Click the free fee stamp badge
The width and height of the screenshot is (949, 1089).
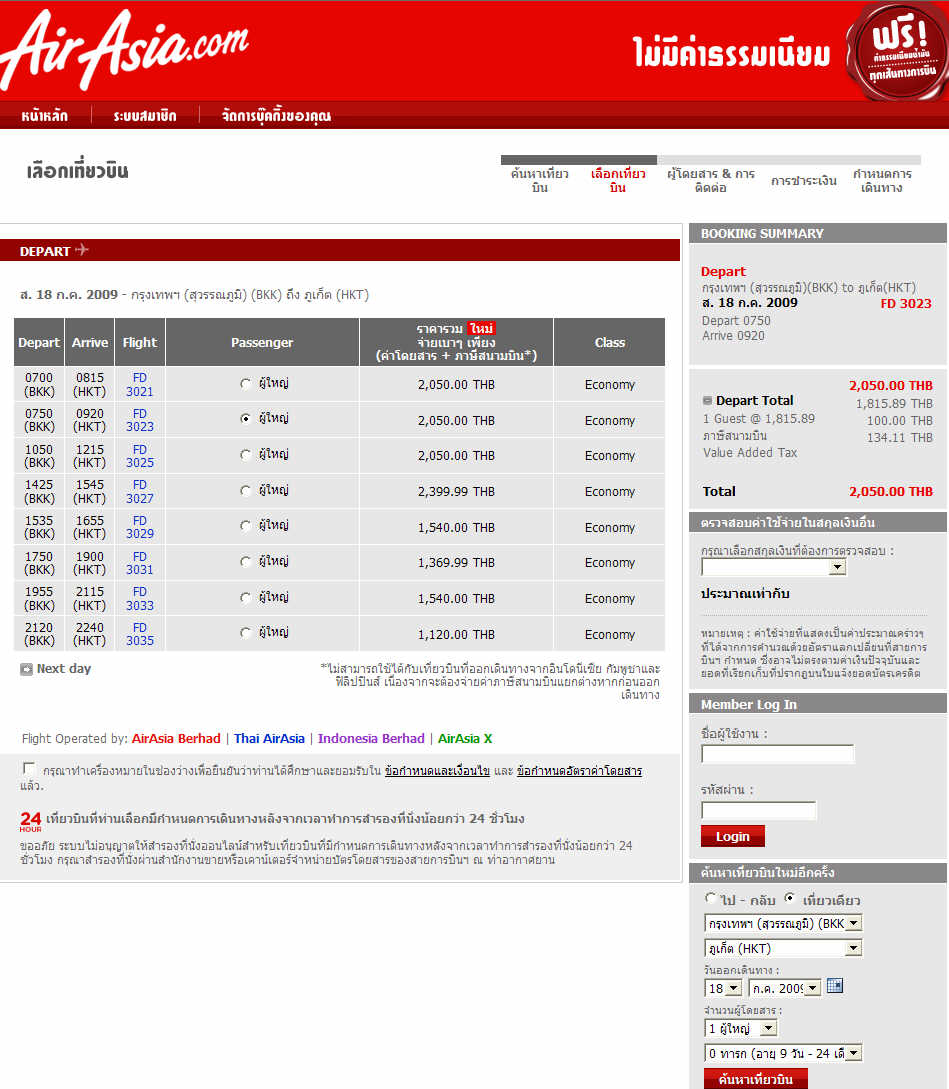tap(897, 51)
